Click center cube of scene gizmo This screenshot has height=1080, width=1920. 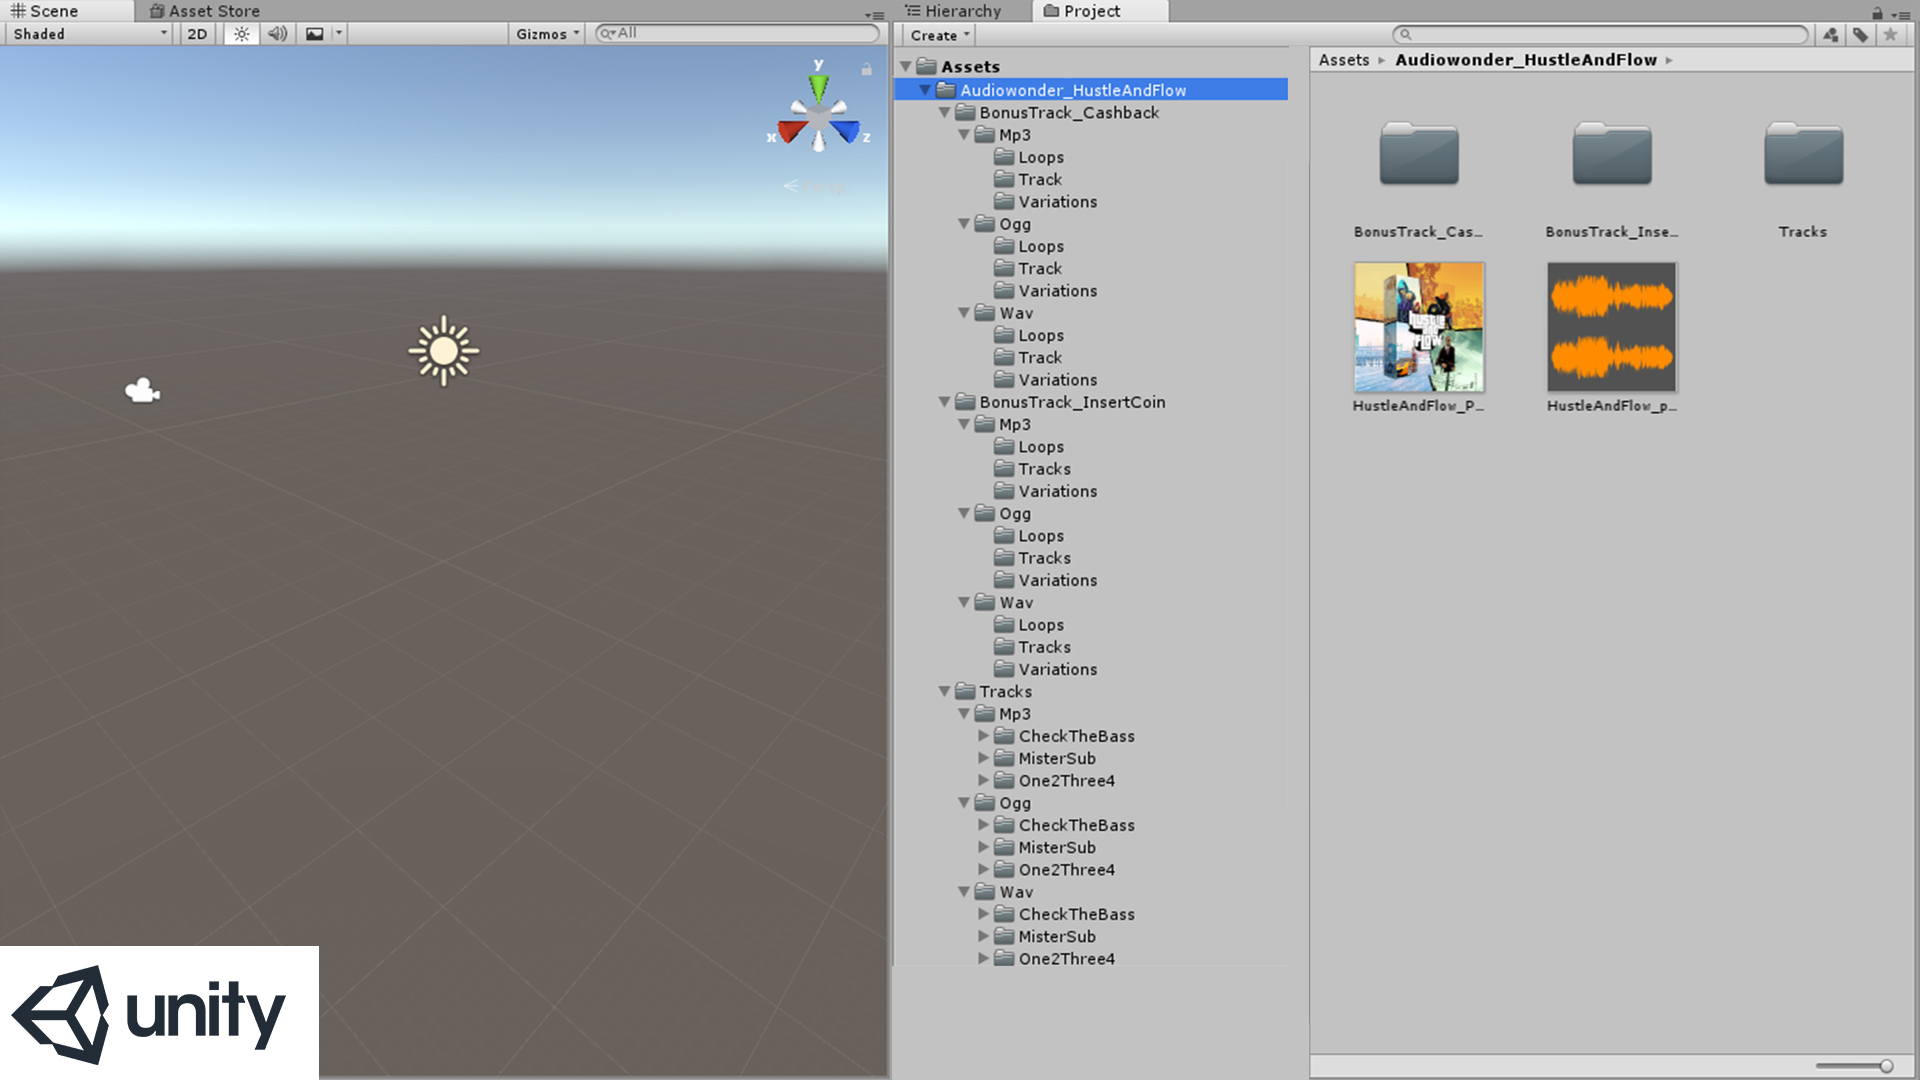coord(819,117)
